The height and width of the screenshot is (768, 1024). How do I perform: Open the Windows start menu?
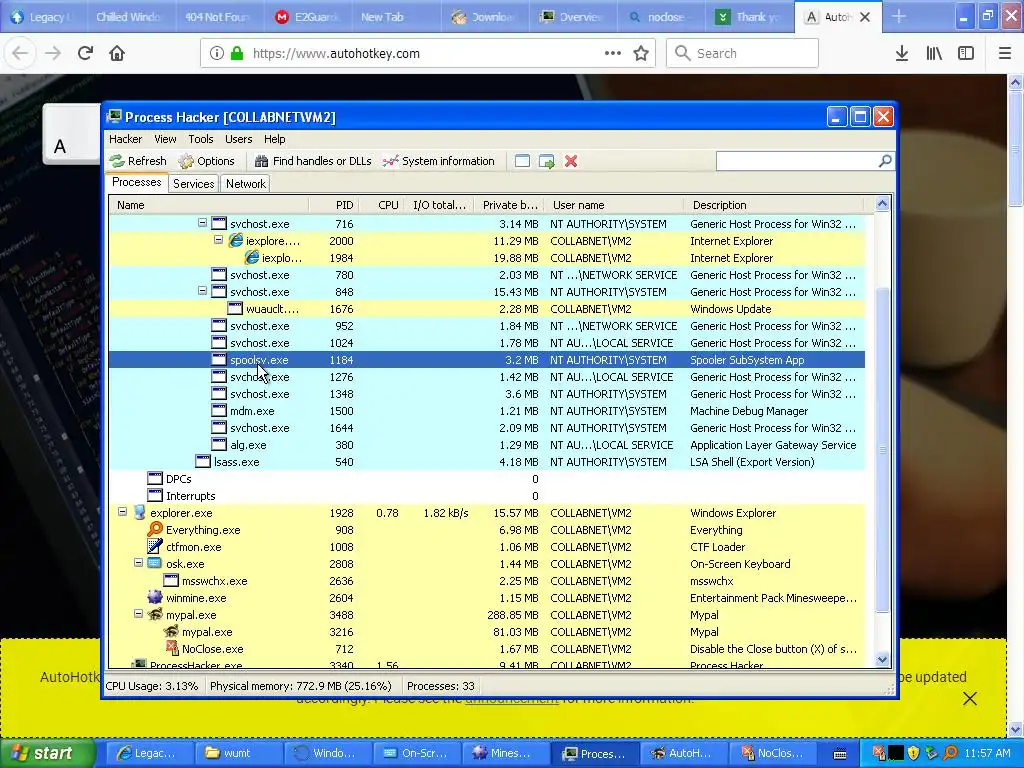(47, 753)
